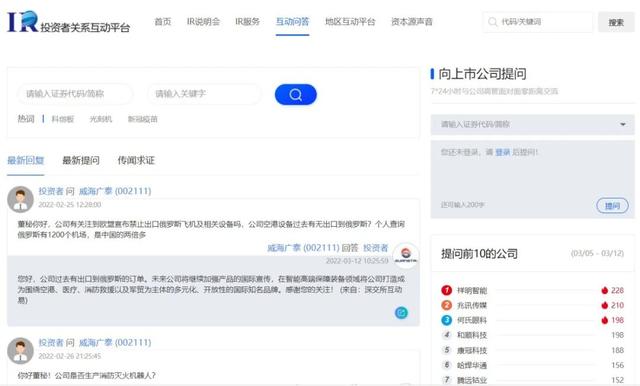The width and height of the screenshot is (640, 386).
Task: Switch to the 最新提问 tab
Action: [x=81, y=160]
